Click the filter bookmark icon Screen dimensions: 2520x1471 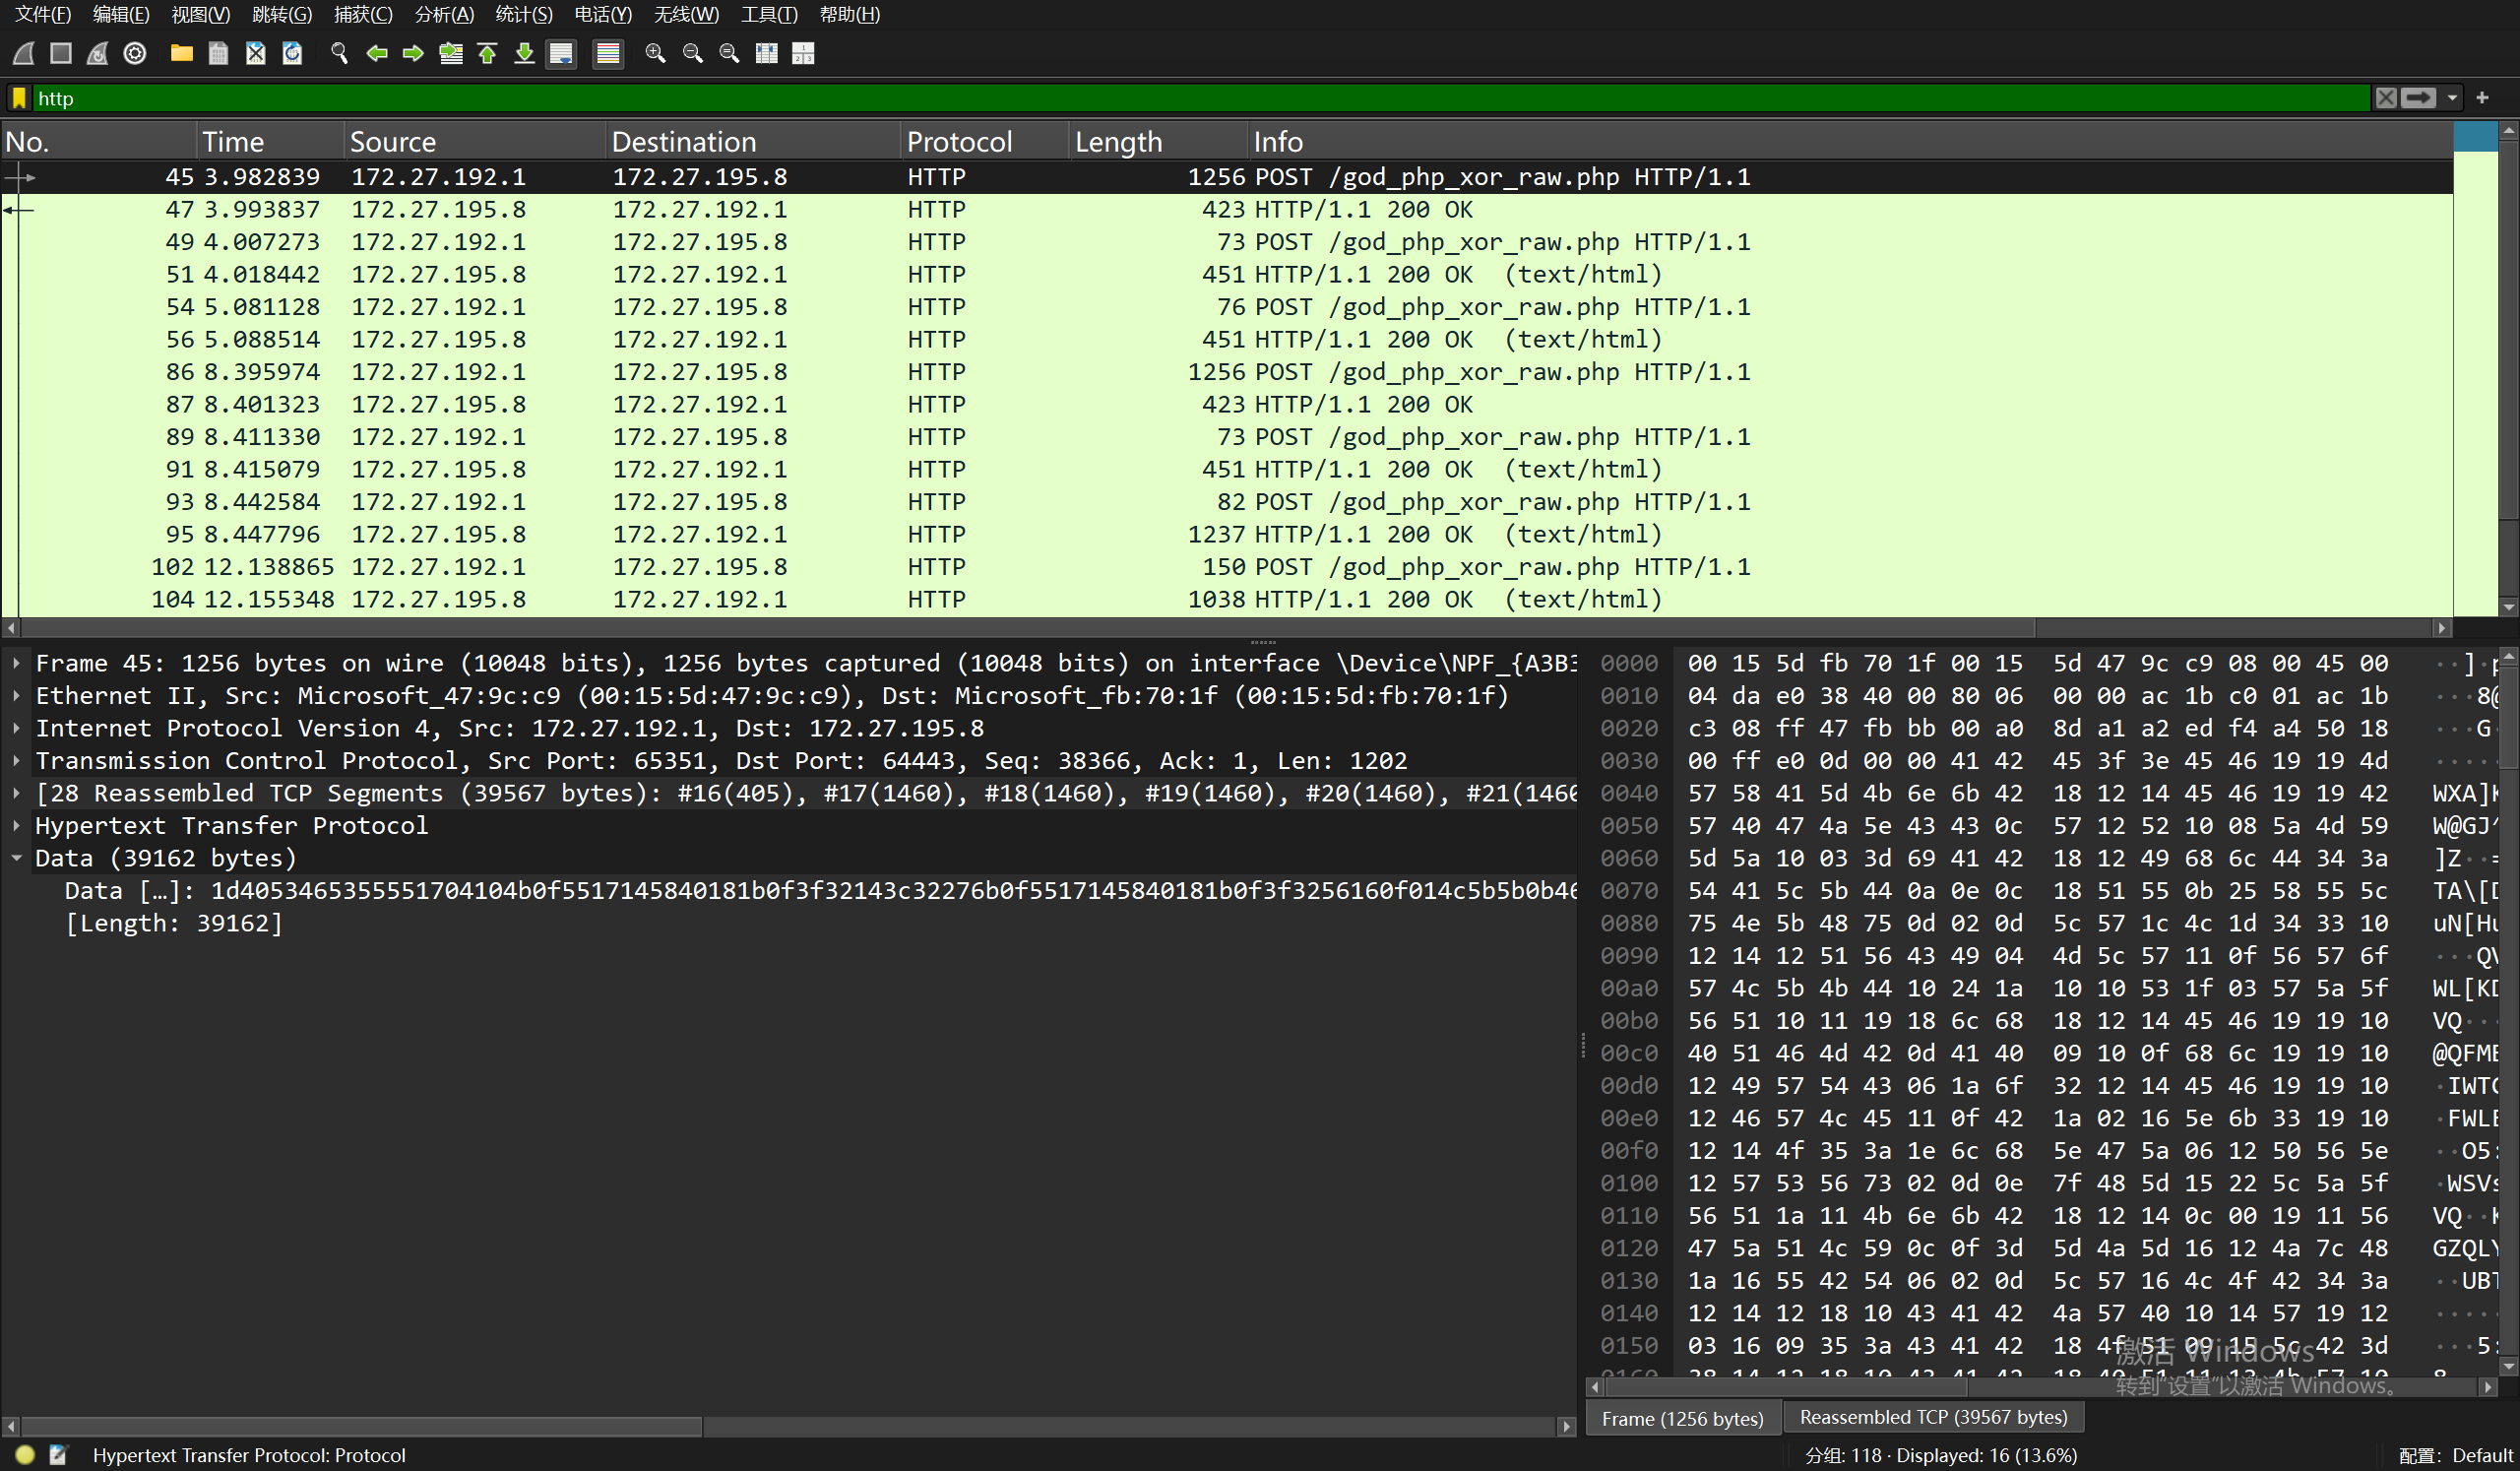(19, 98)
